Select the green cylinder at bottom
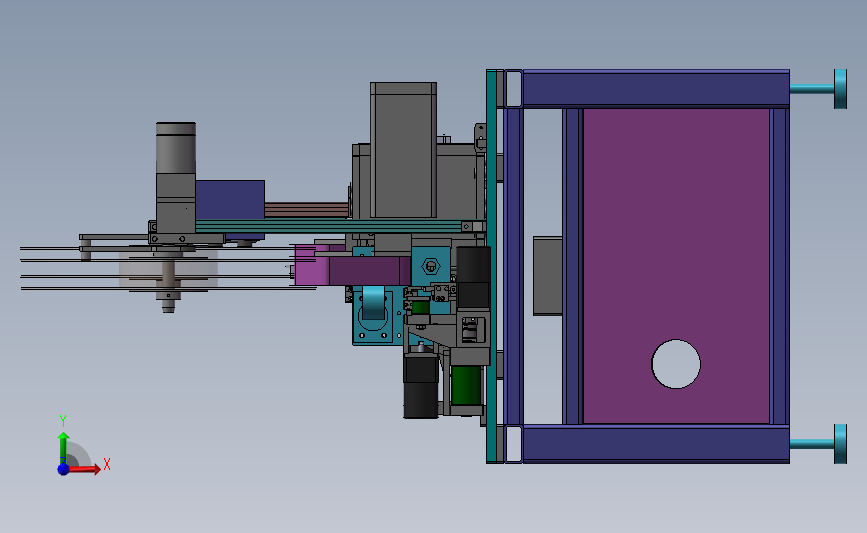The image size is (867, 533). pos(466,385)
